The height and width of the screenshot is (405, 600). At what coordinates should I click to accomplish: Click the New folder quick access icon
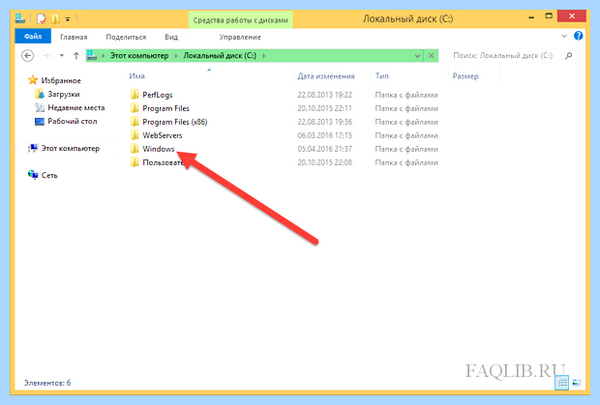[55, 18]
